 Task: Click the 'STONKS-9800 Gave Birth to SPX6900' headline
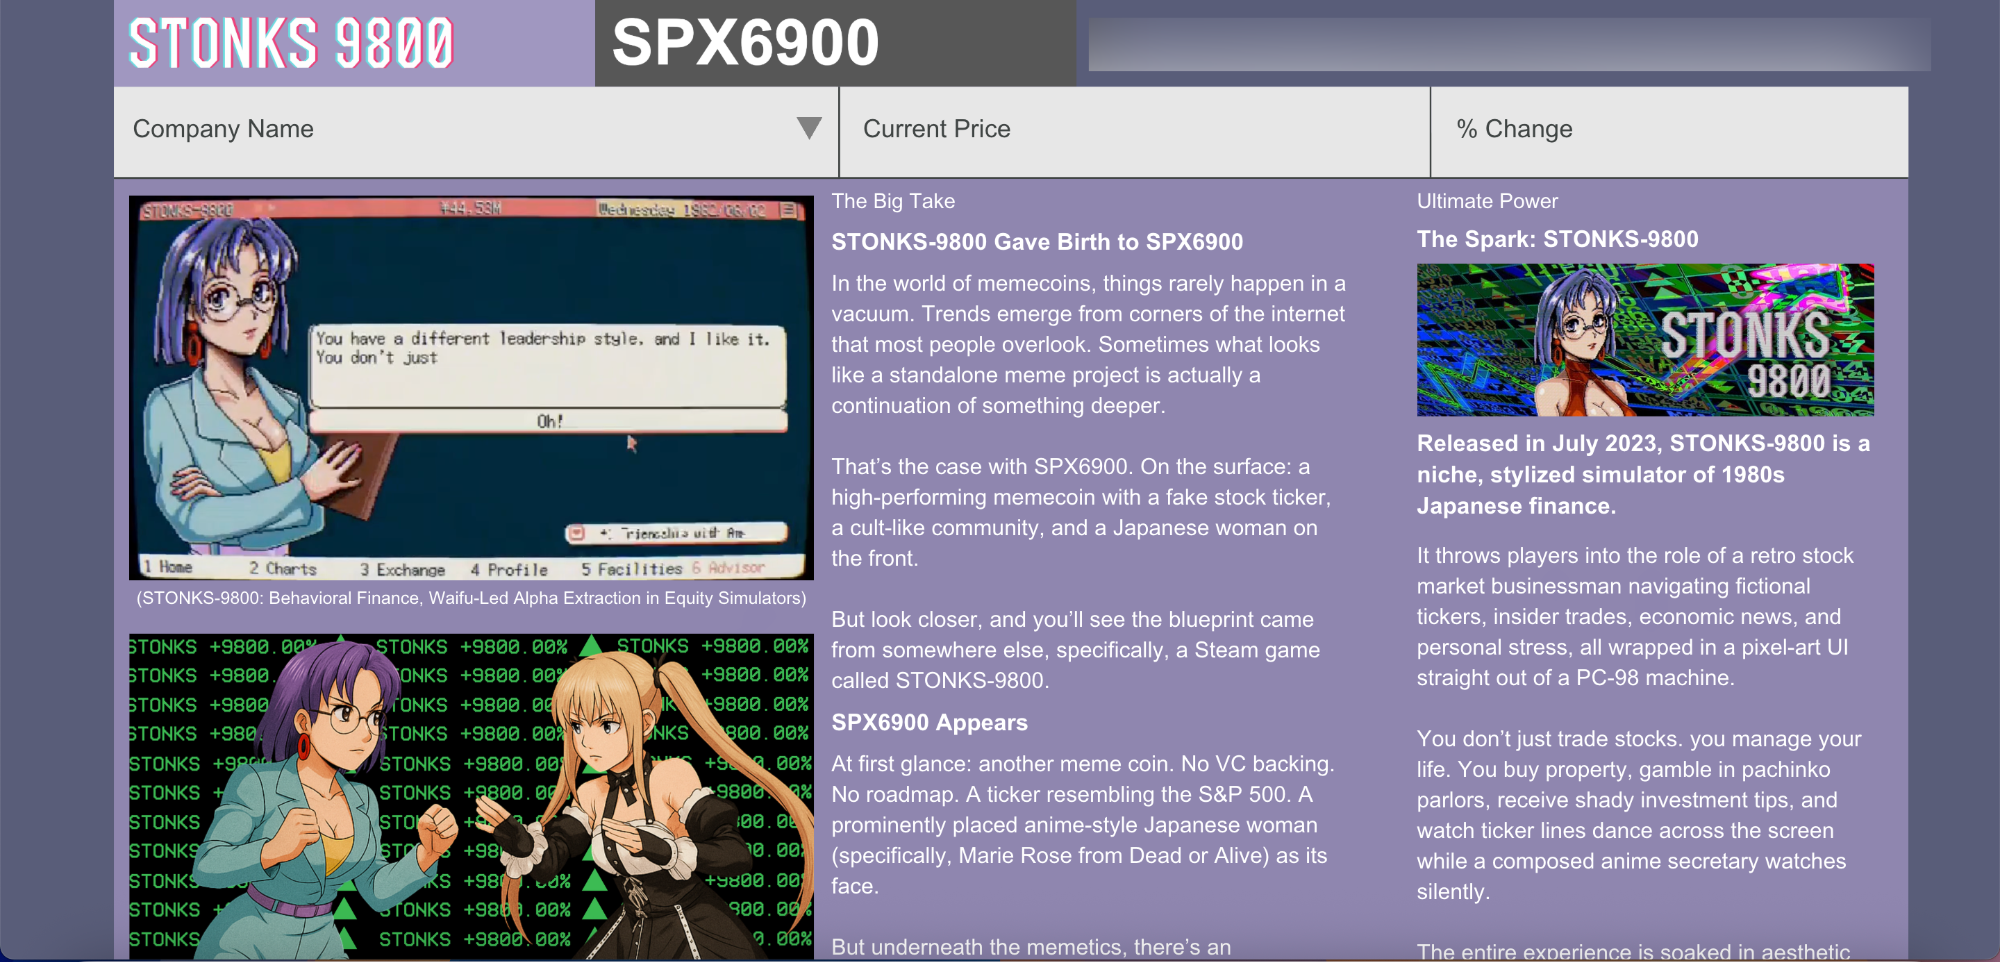click(1037, 242)
